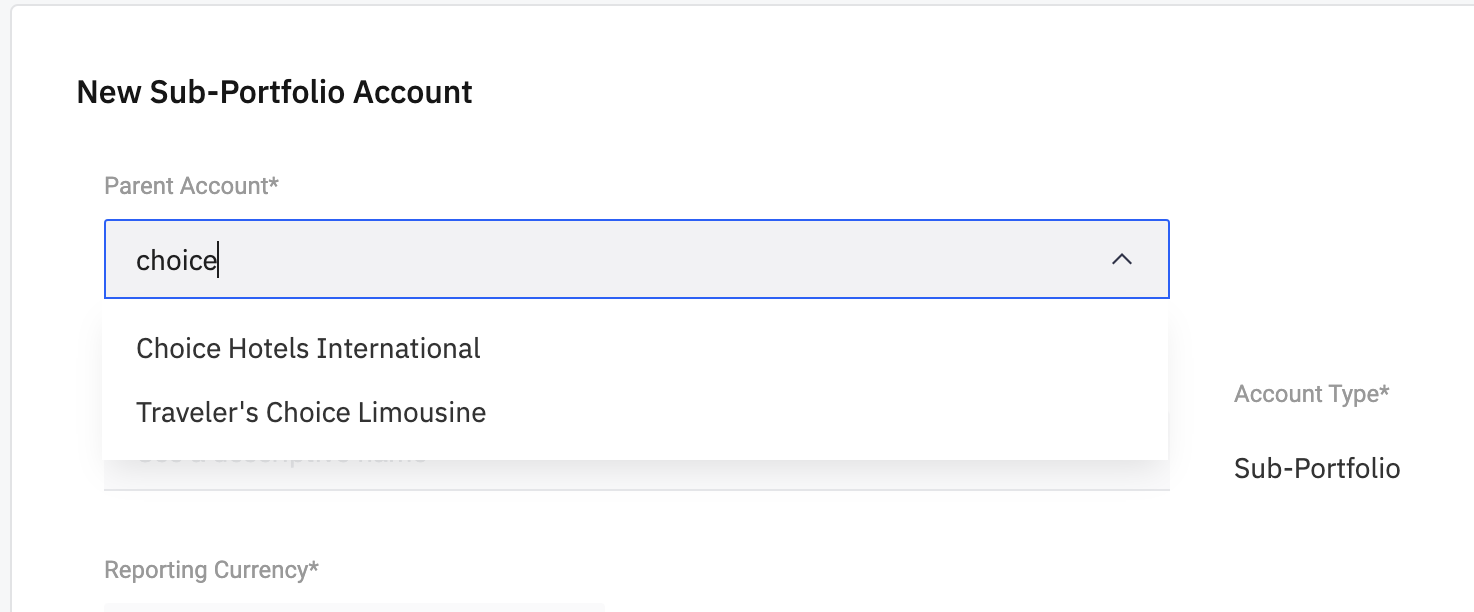The image size is (1474, 612).
Task: Select Choice Hotels International option
Action: [x=308, y=348]
